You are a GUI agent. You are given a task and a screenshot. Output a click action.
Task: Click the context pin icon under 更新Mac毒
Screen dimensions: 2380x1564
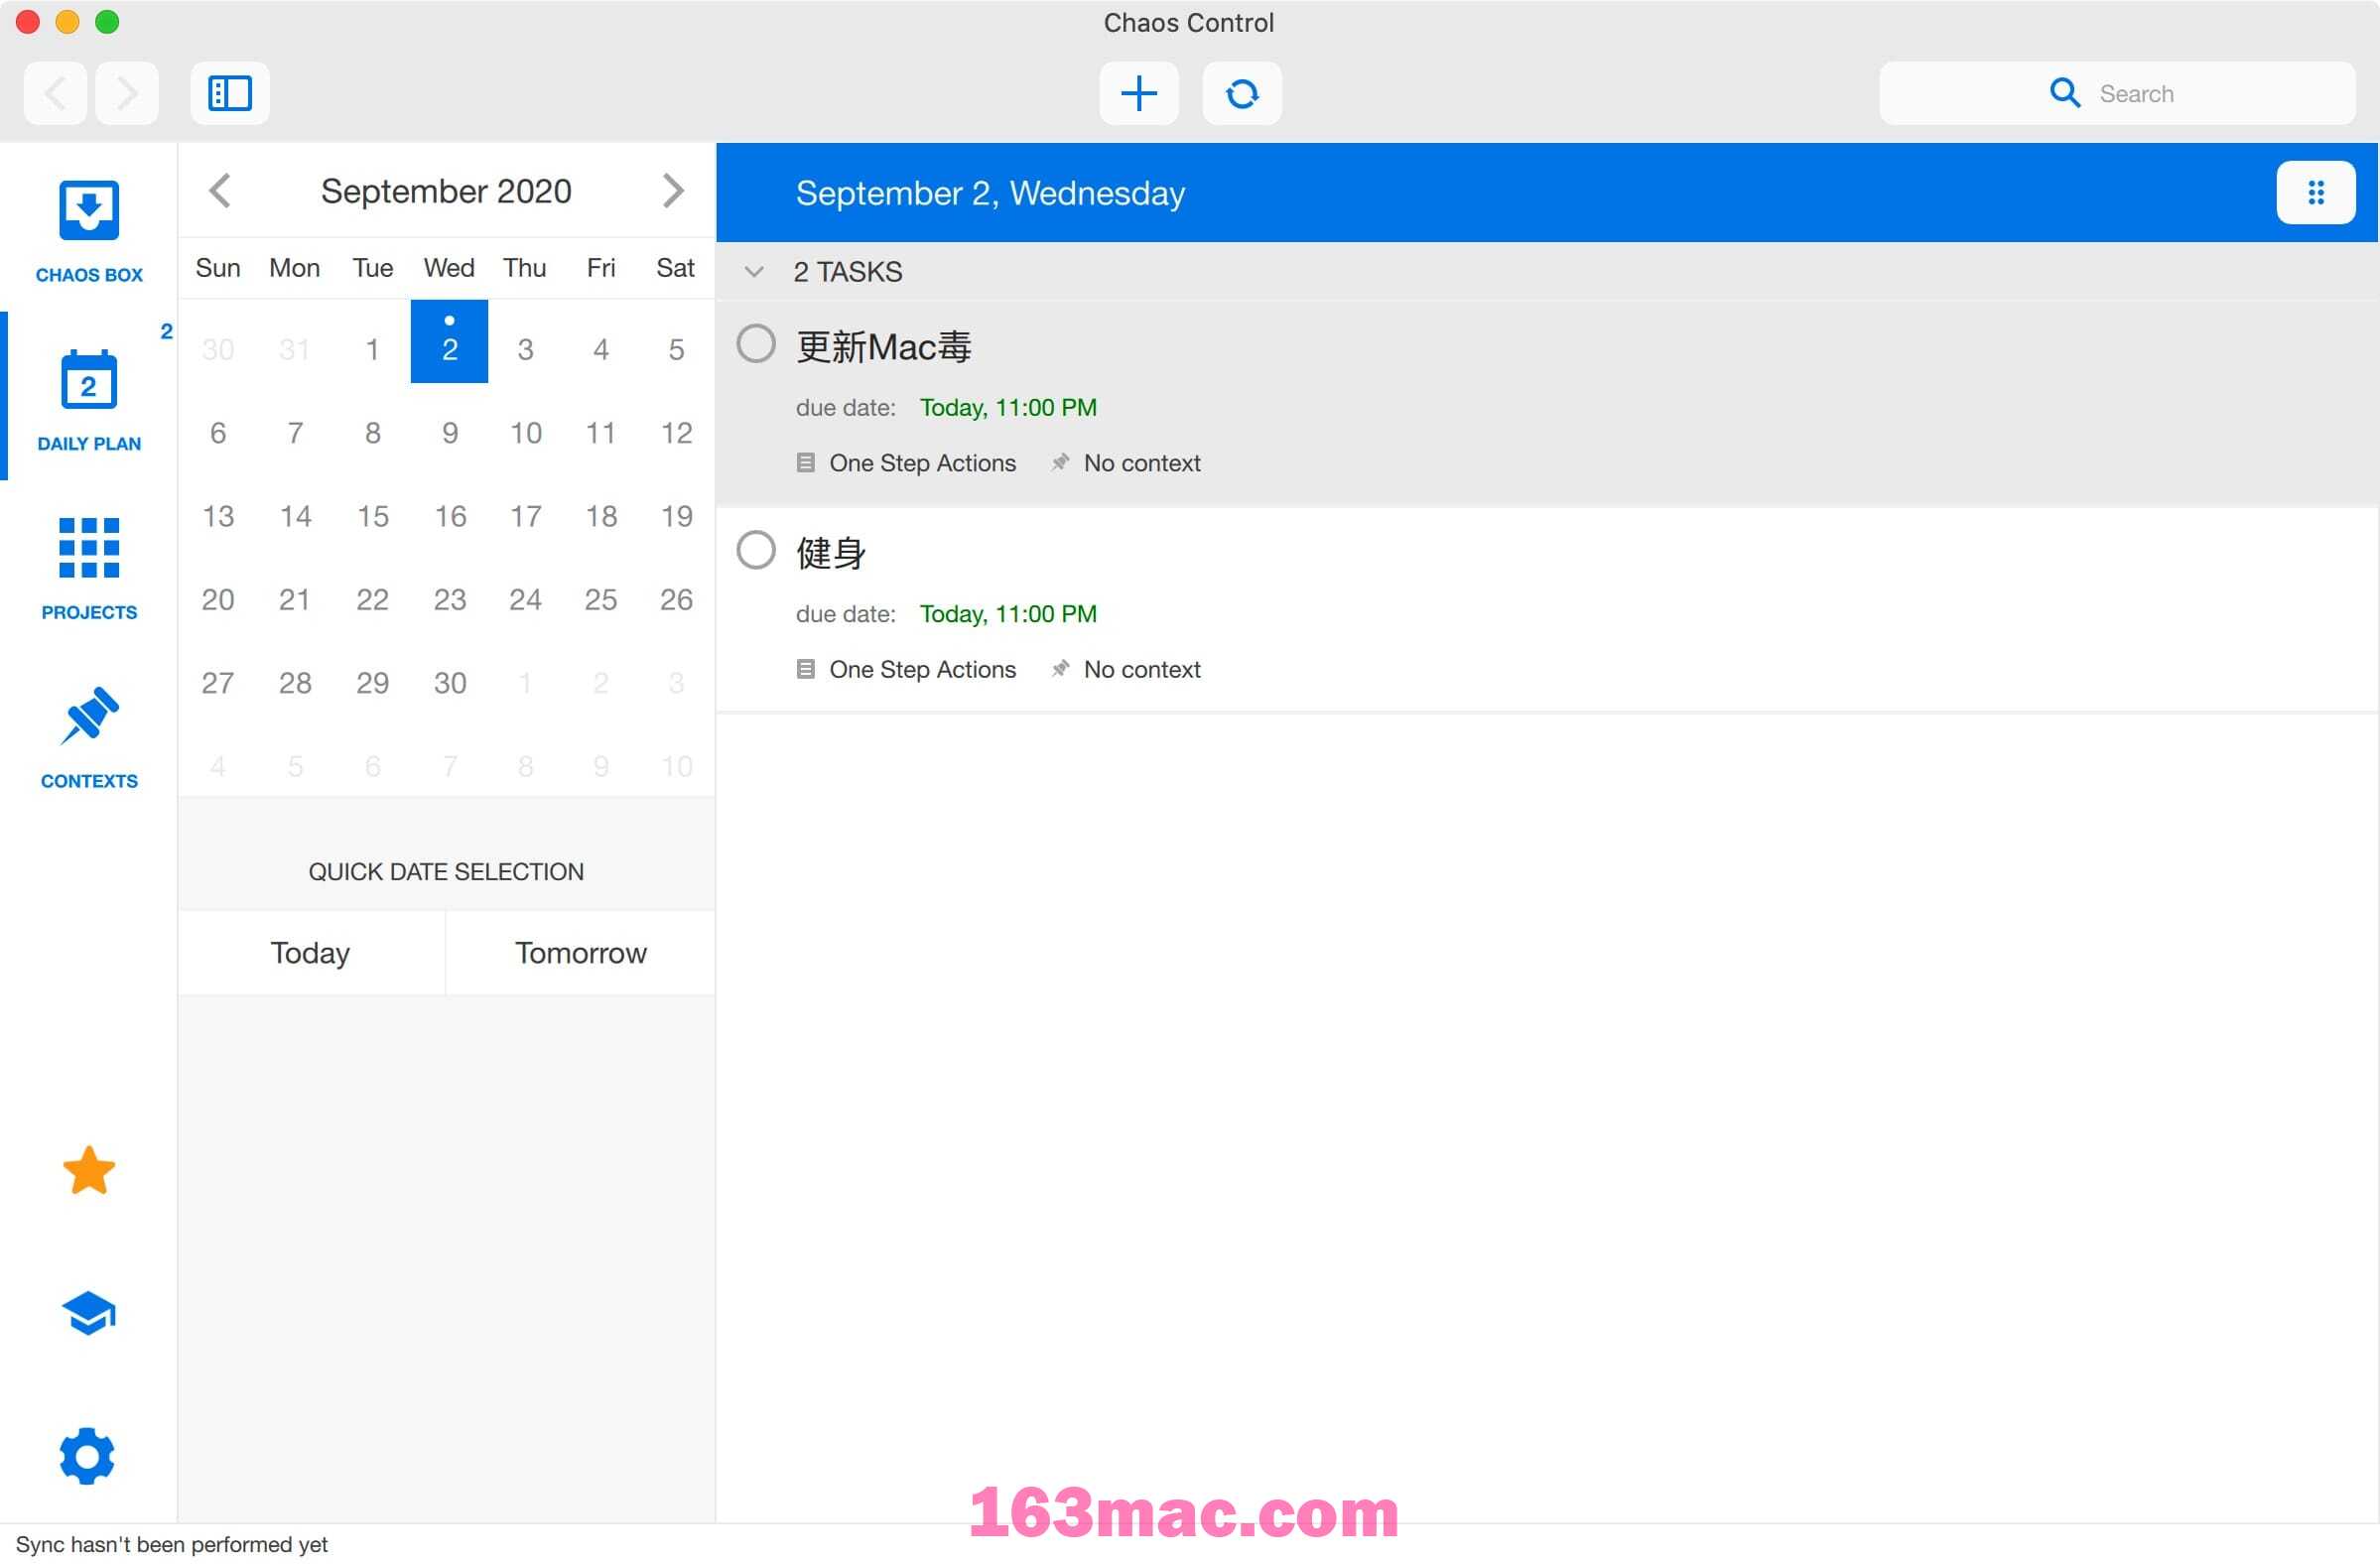coord(1061,463)
